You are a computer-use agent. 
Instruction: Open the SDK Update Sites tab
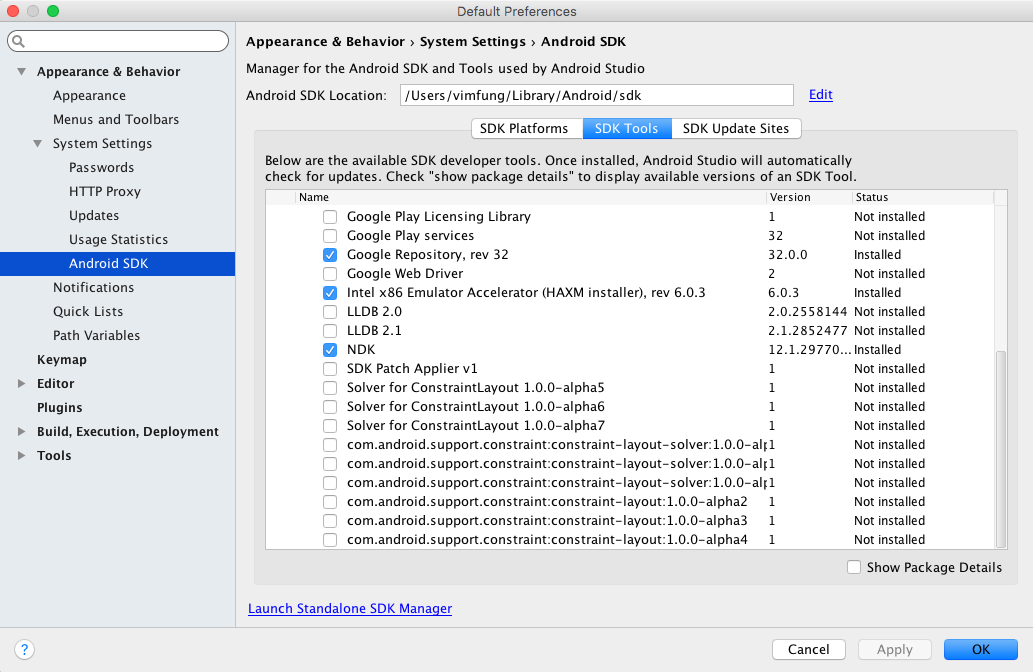click(735, 128)
